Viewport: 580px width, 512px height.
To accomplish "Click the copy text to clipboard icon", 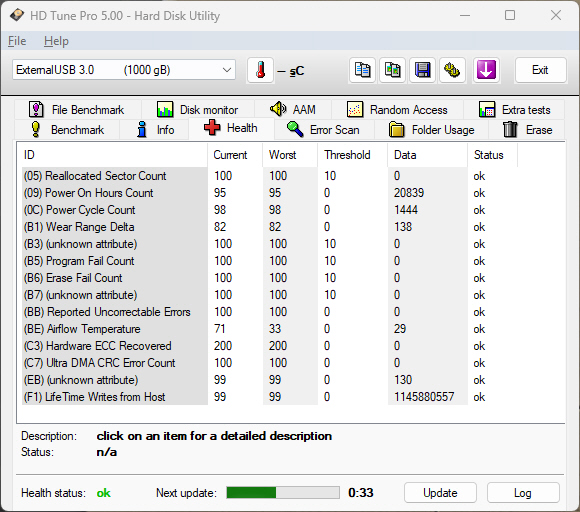I will tap(362, 70).
